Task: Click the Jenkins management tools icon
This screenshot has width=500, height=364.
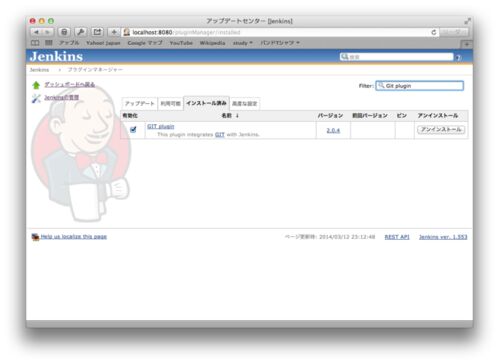Action: (36, 98)
